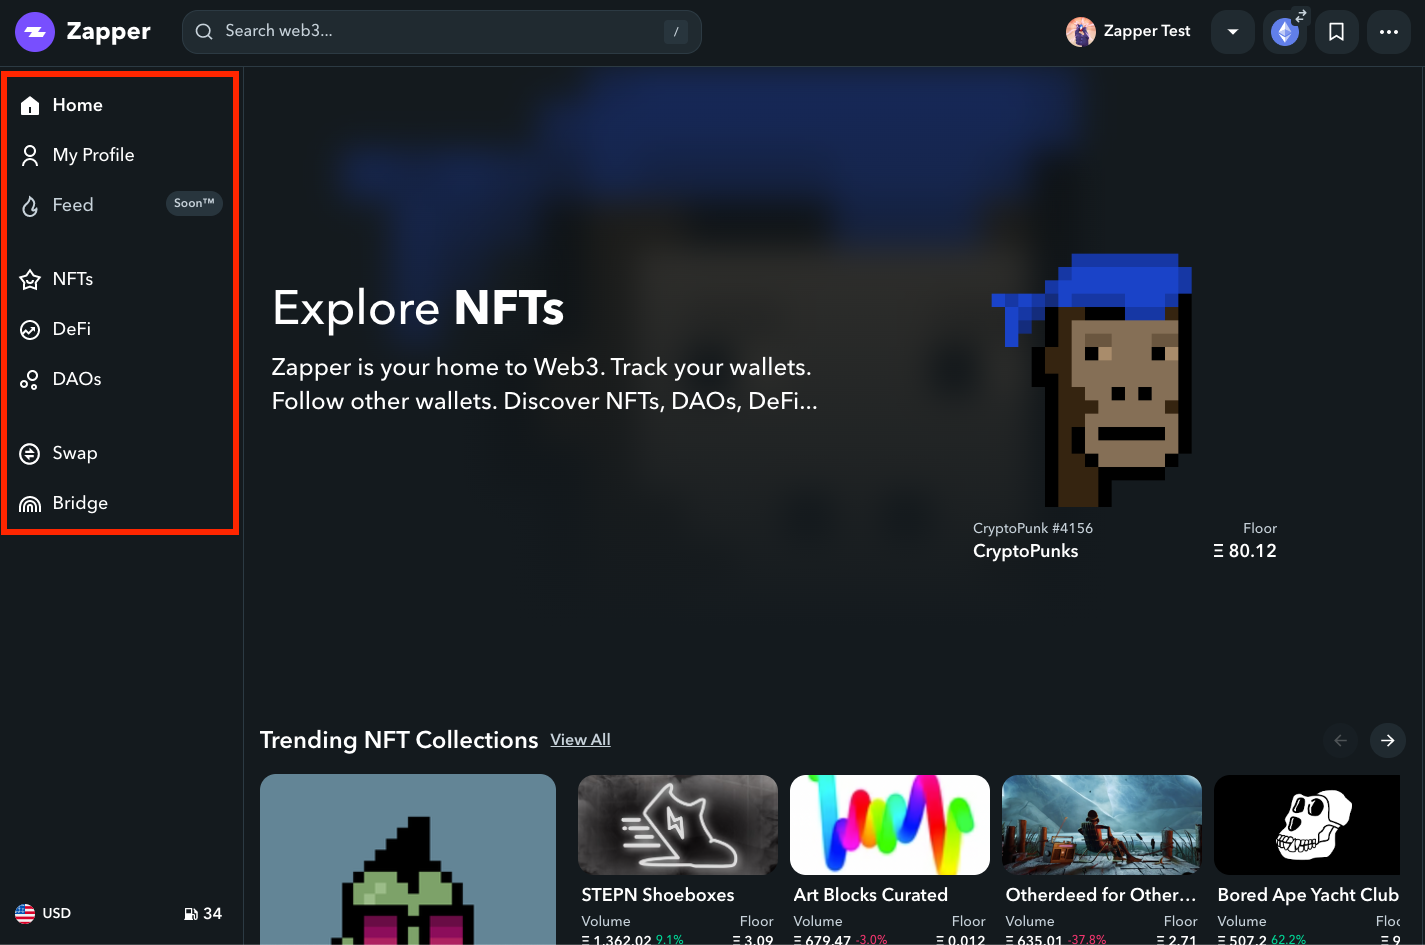The width and height of the screenshot is (1425, 945).
Task: Open the STEPN Shoeboxes thumbnail
Action: pos(678,825)
